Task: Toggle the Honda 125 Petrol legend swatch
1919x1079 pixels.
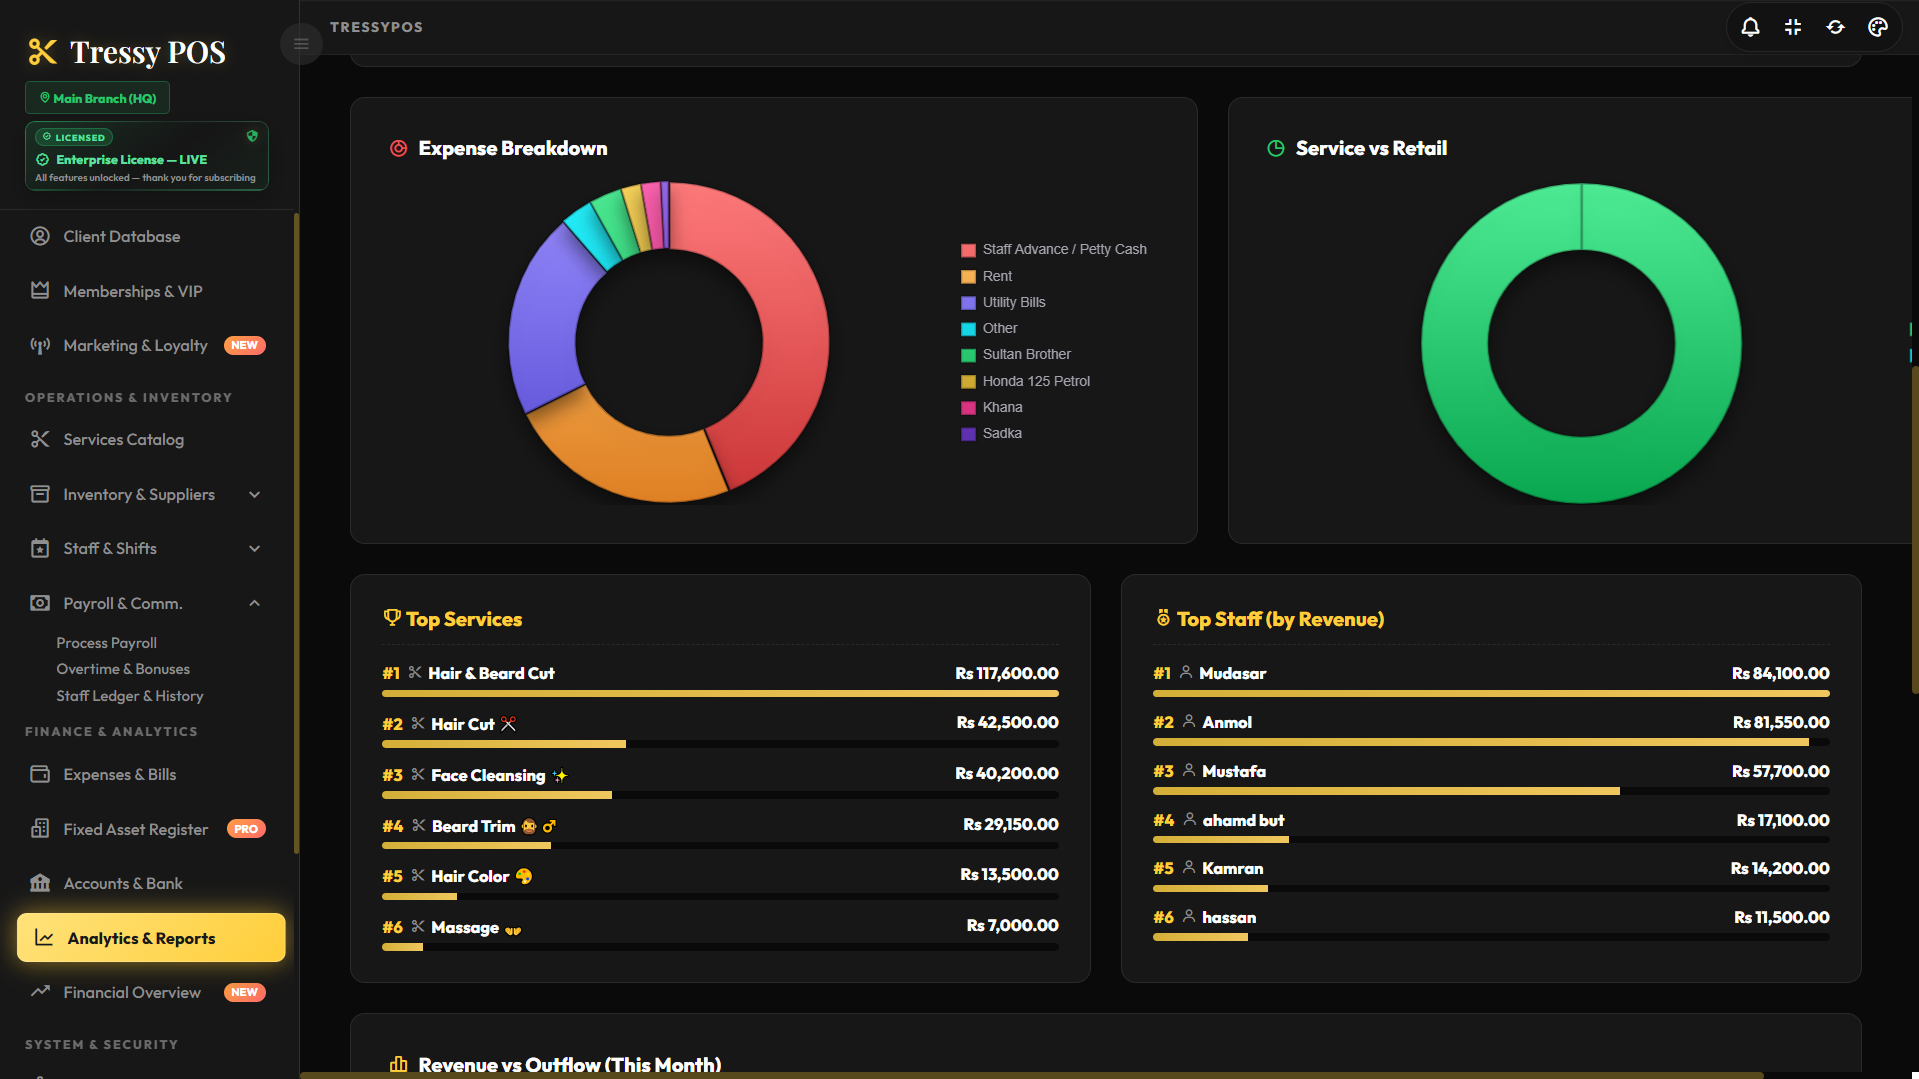Action: [x=968, y=381]
